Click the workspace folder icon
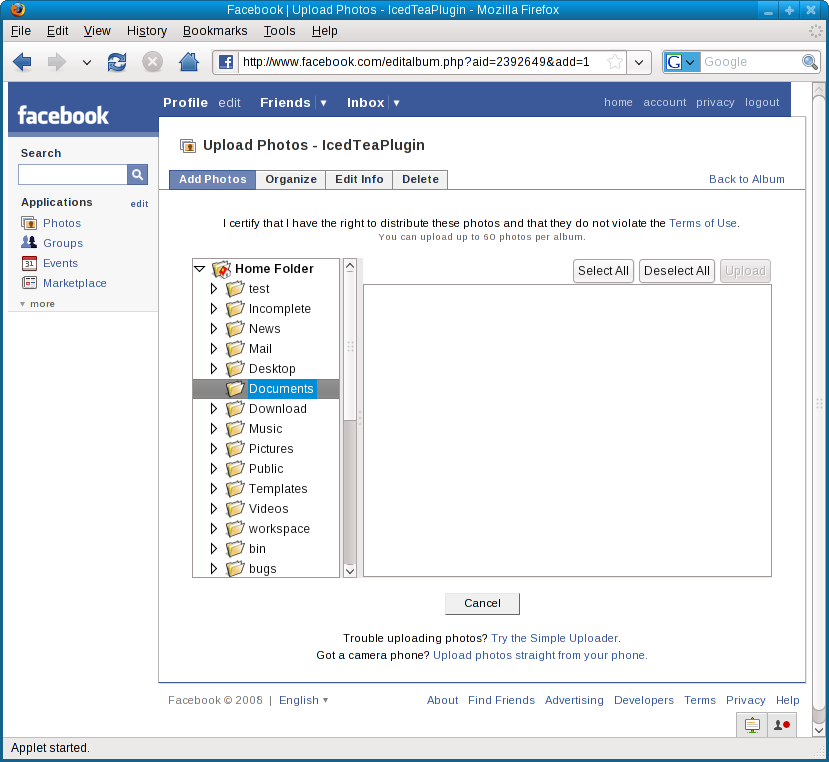The image size is (829, 762). (x=235, y=528)
